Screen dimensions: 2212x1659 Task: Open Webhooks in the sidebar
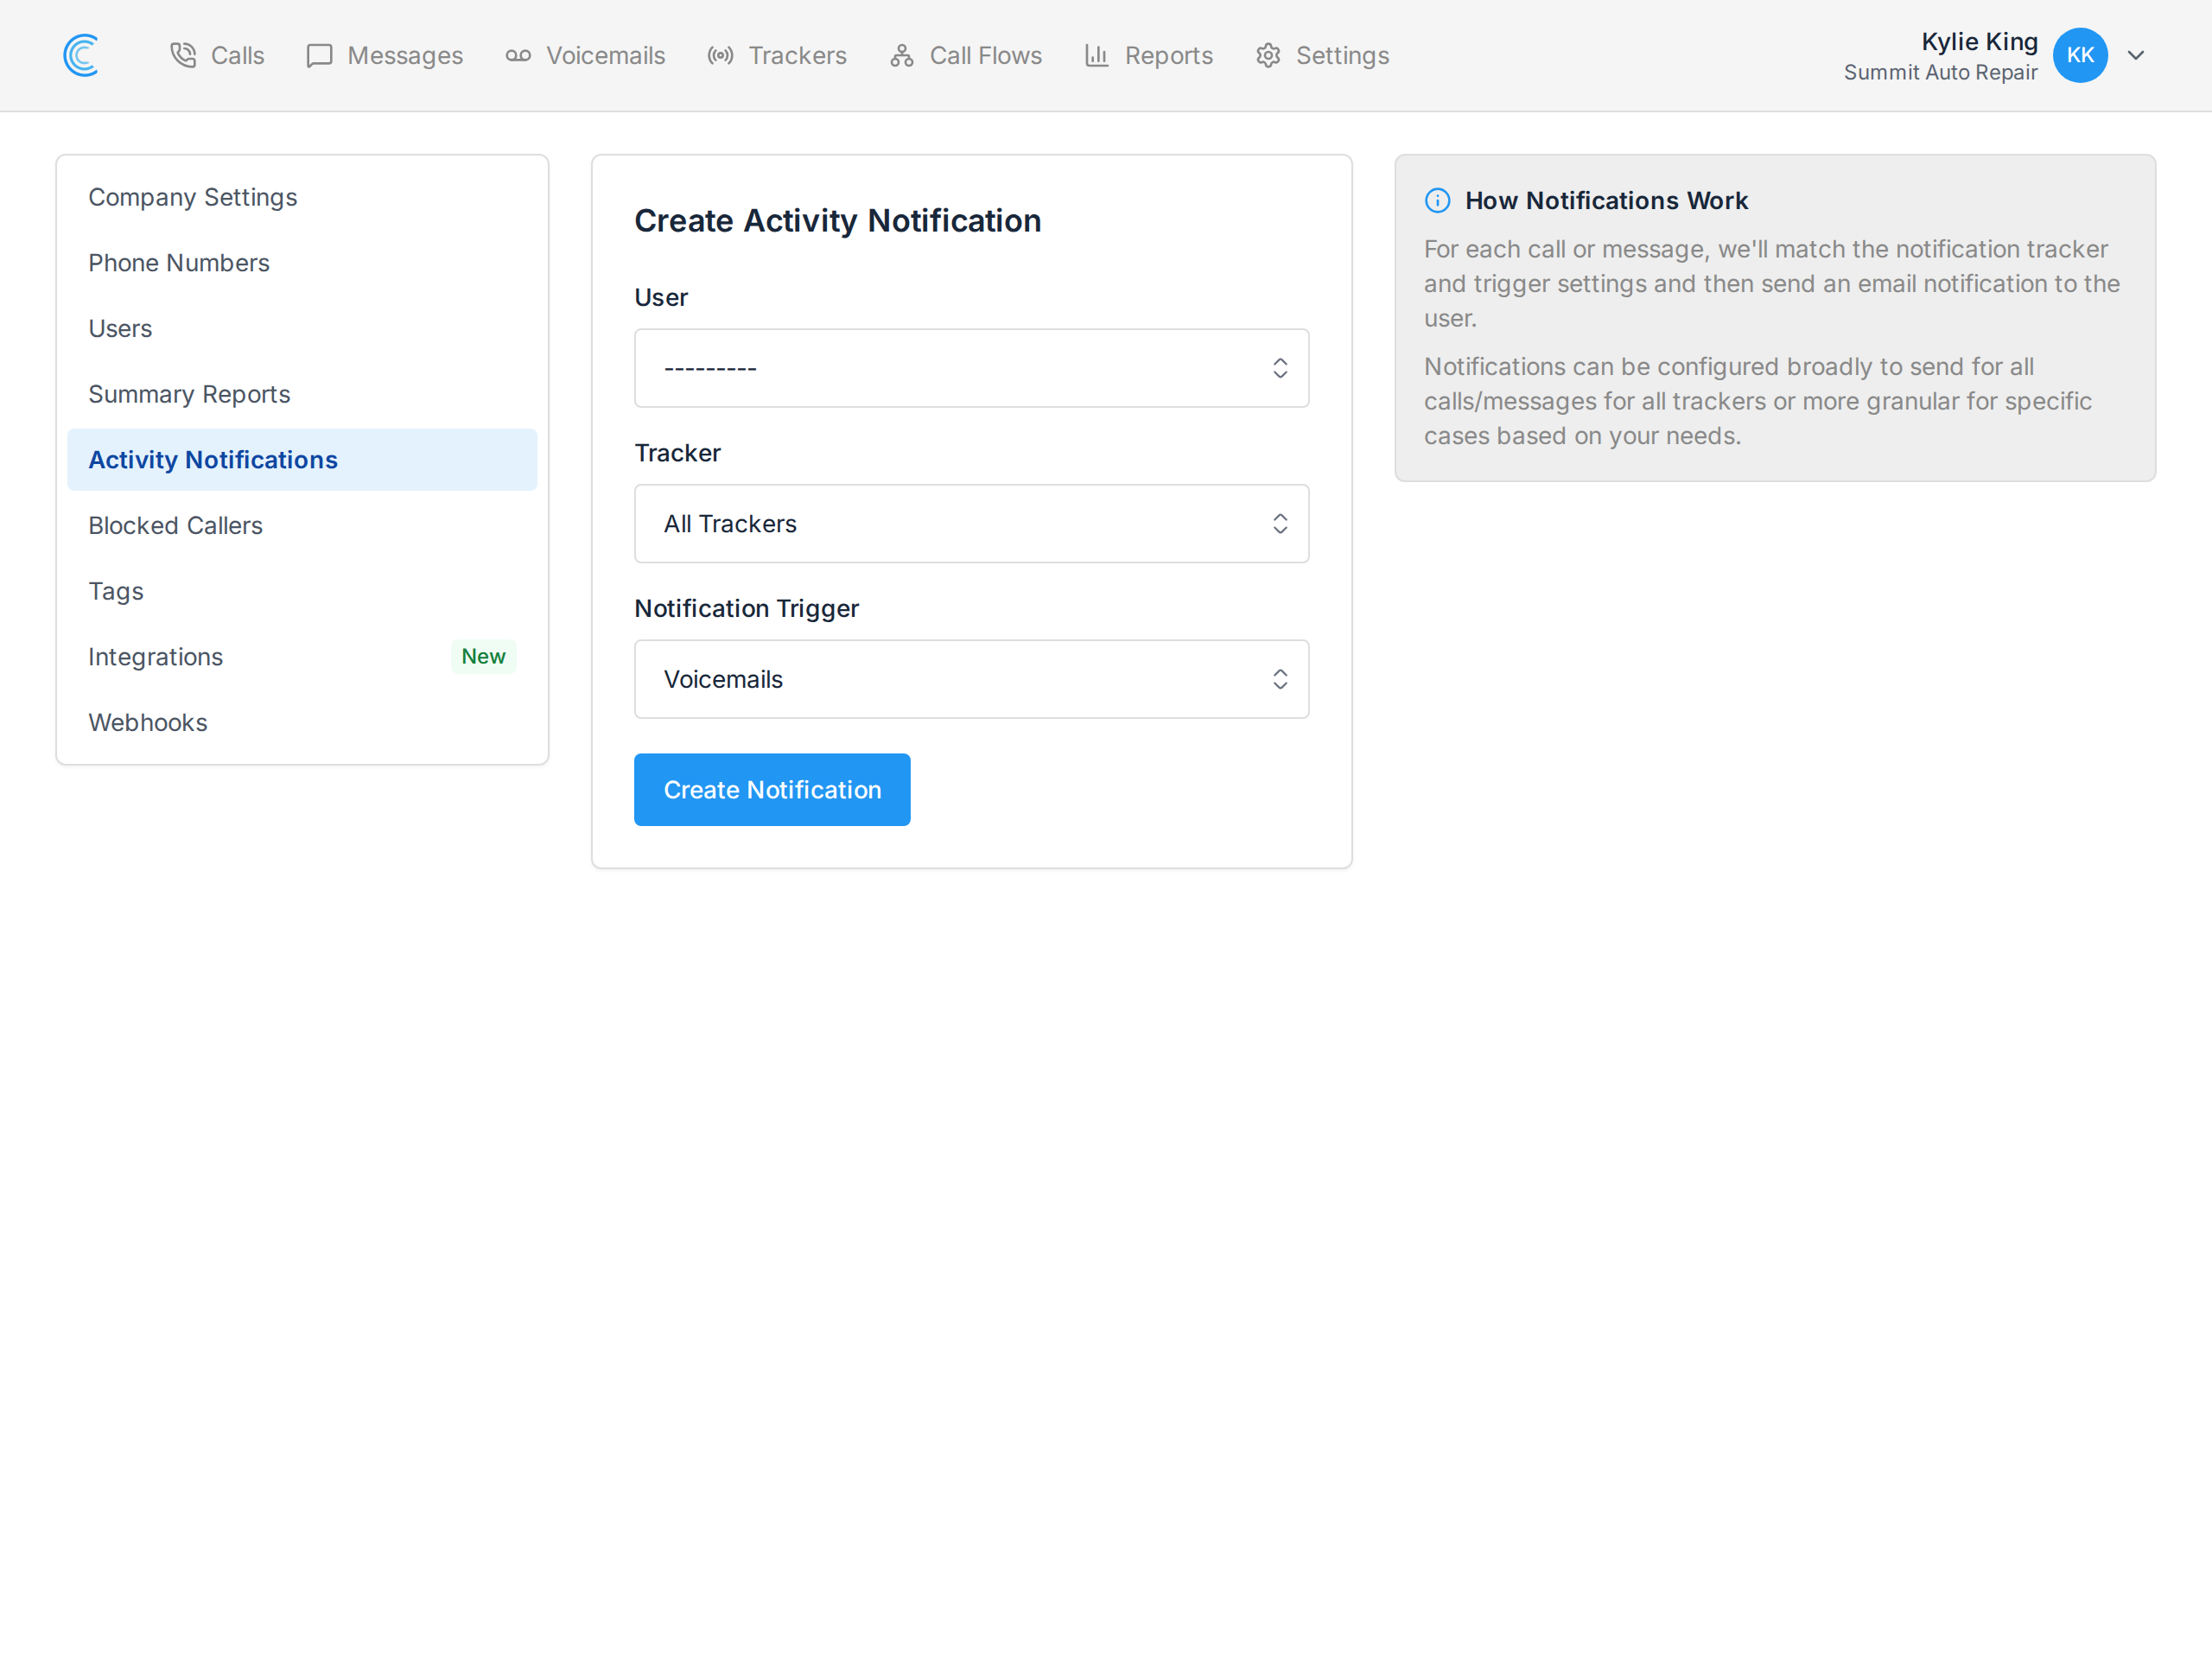coord(302,723)
